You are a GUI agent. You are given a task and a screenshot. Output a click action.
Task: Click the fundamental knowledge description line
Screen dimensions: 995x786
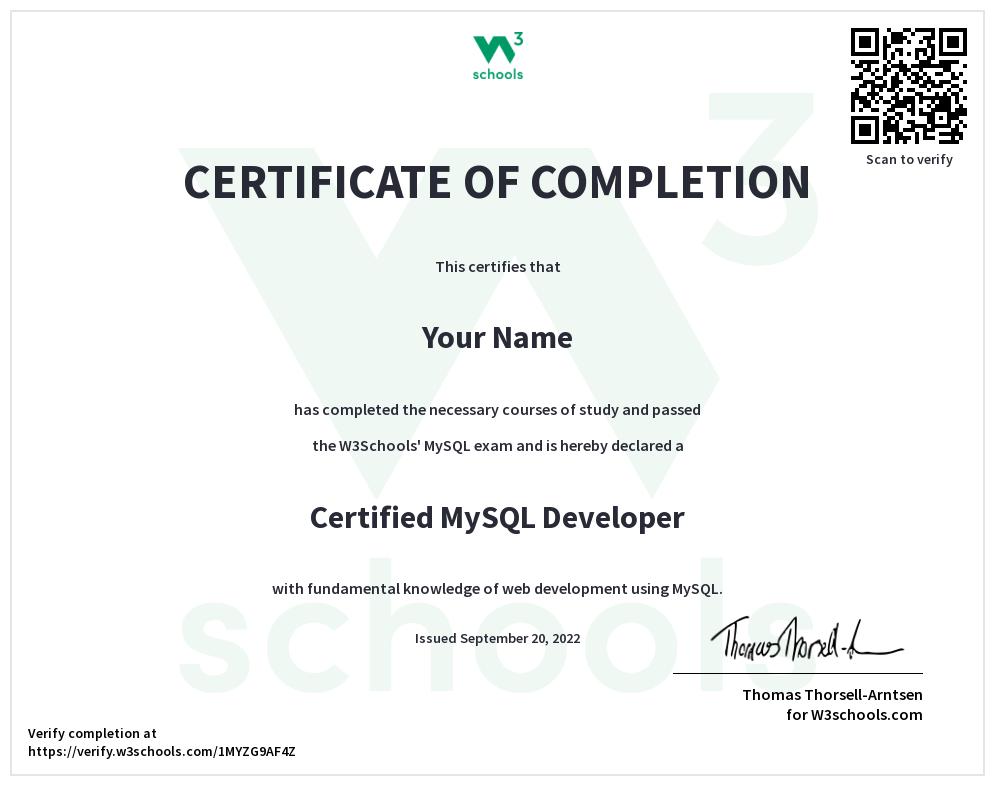click(497, 590)
